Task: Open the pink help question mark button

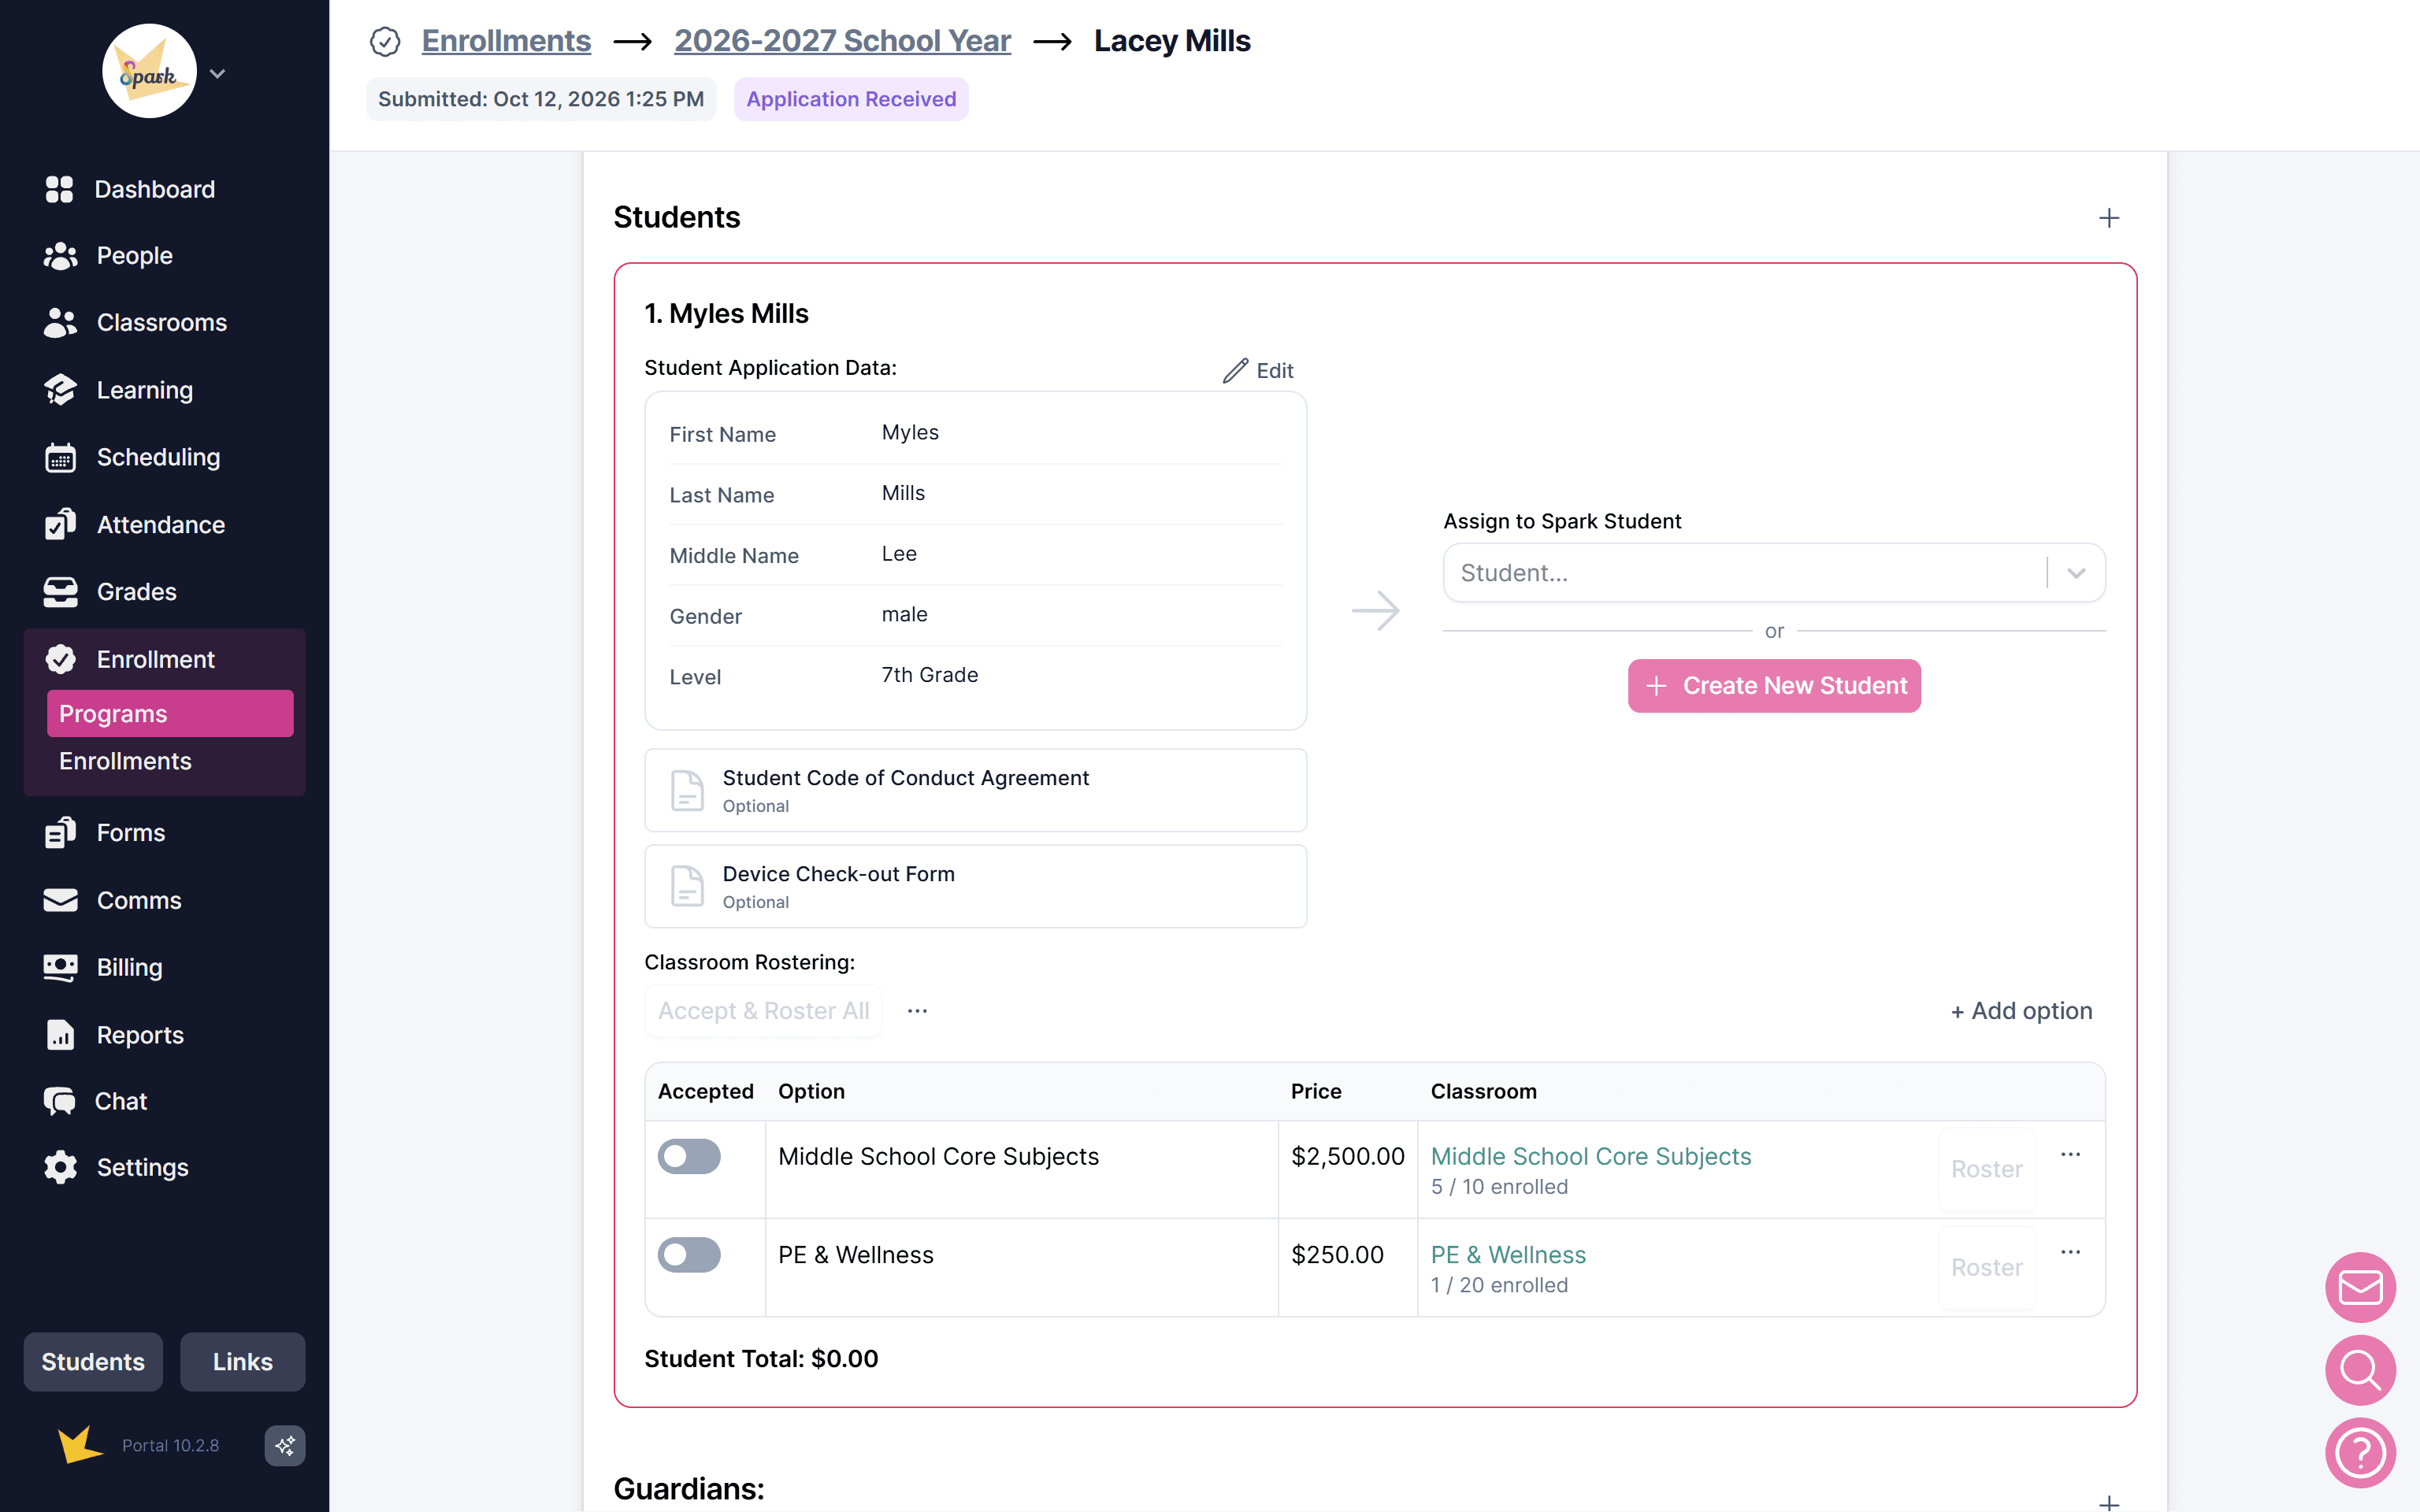Action: pos(2360,1452)
